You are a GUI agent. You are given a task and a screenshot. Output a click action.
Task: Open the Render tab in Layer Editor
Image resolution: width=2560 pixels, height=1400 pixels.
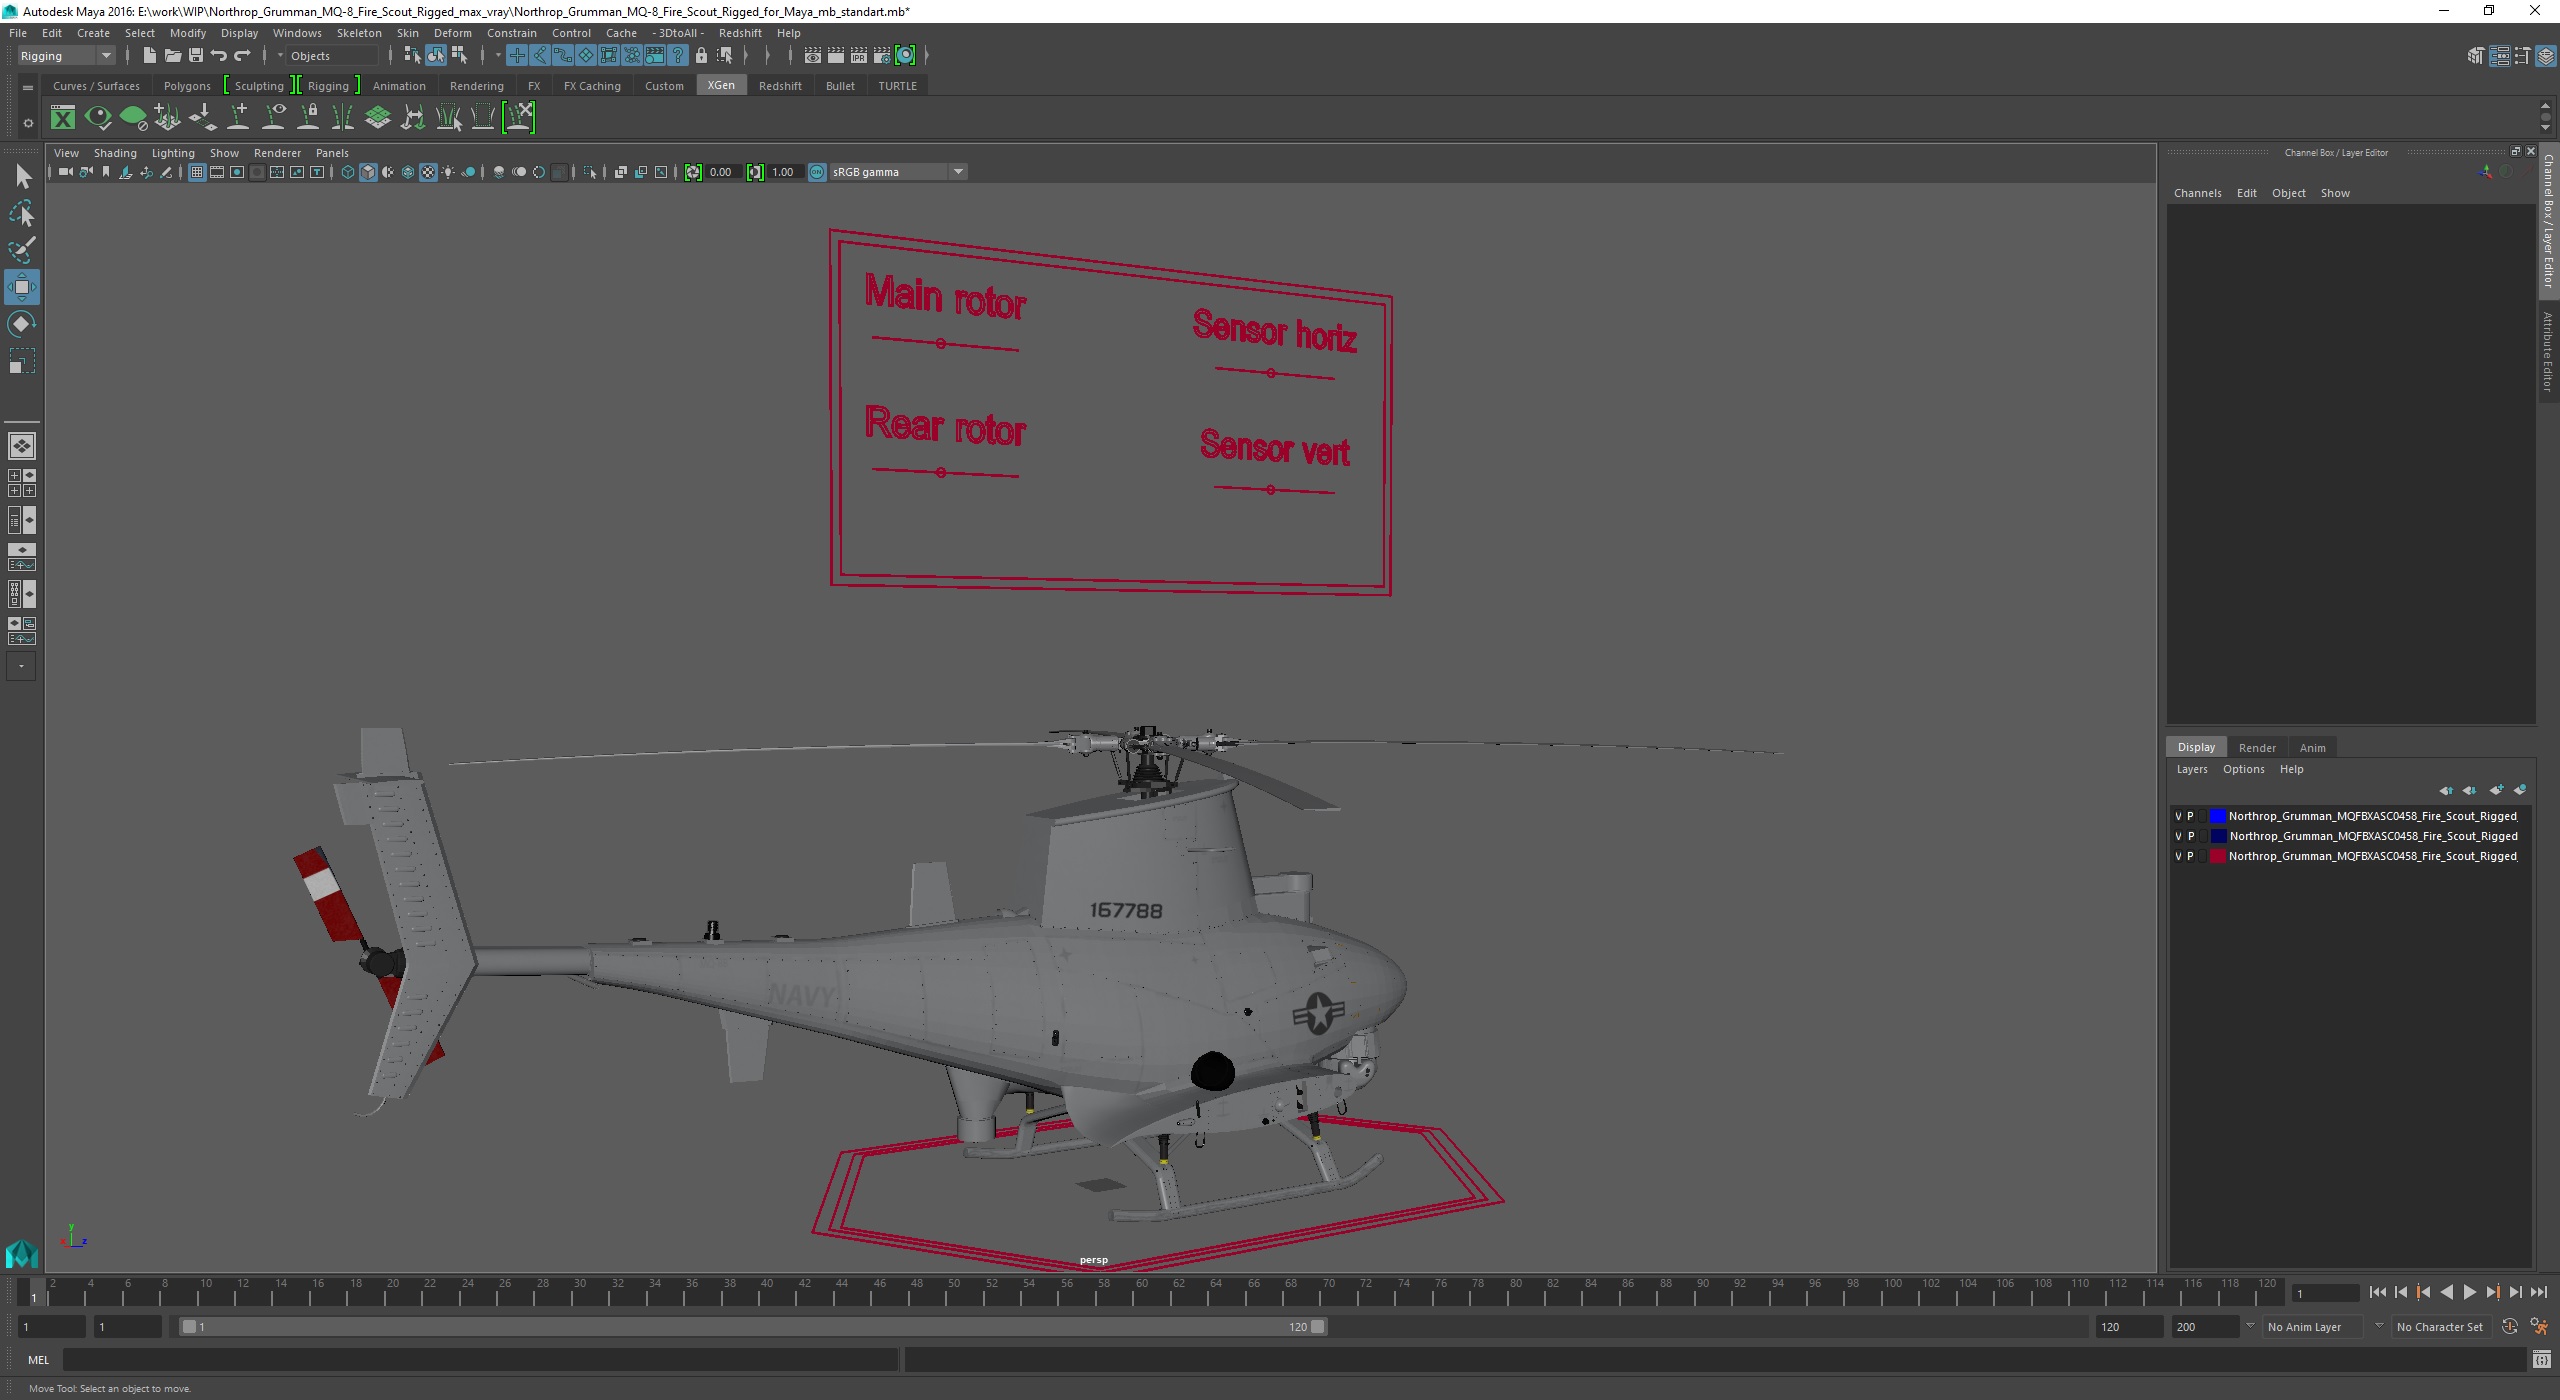pos(2257,748)
